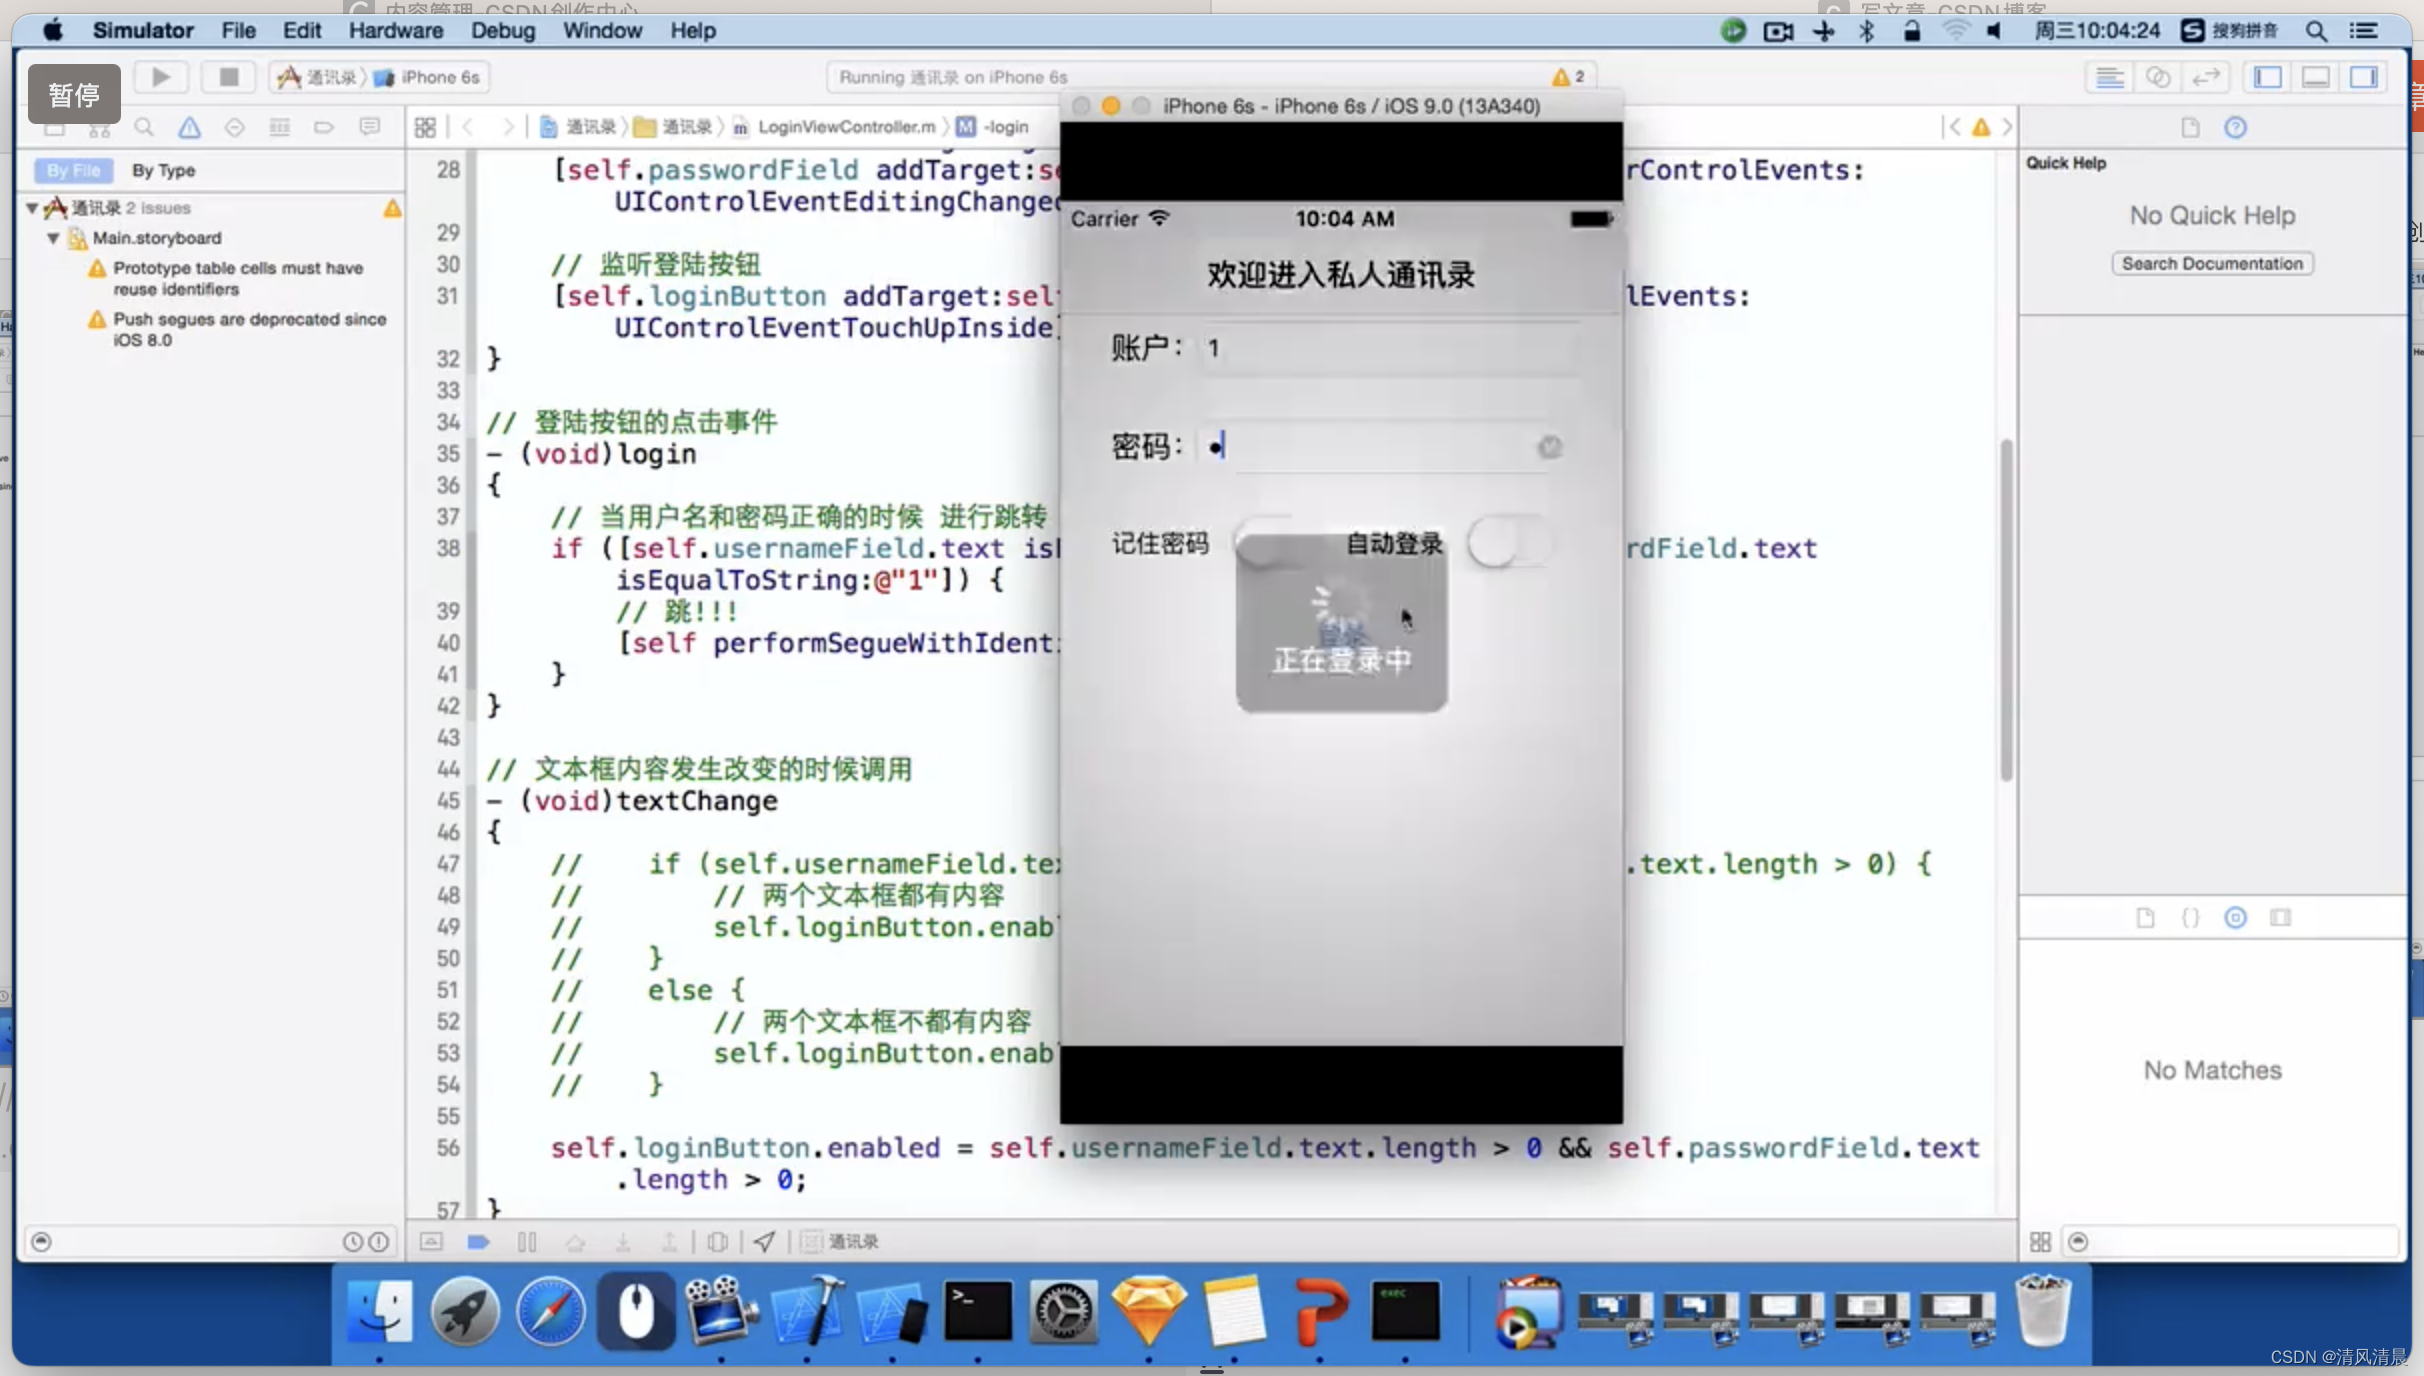The image size is (2424, 1376).
Task: Show the file template library icon
Action: (2145, 917)
